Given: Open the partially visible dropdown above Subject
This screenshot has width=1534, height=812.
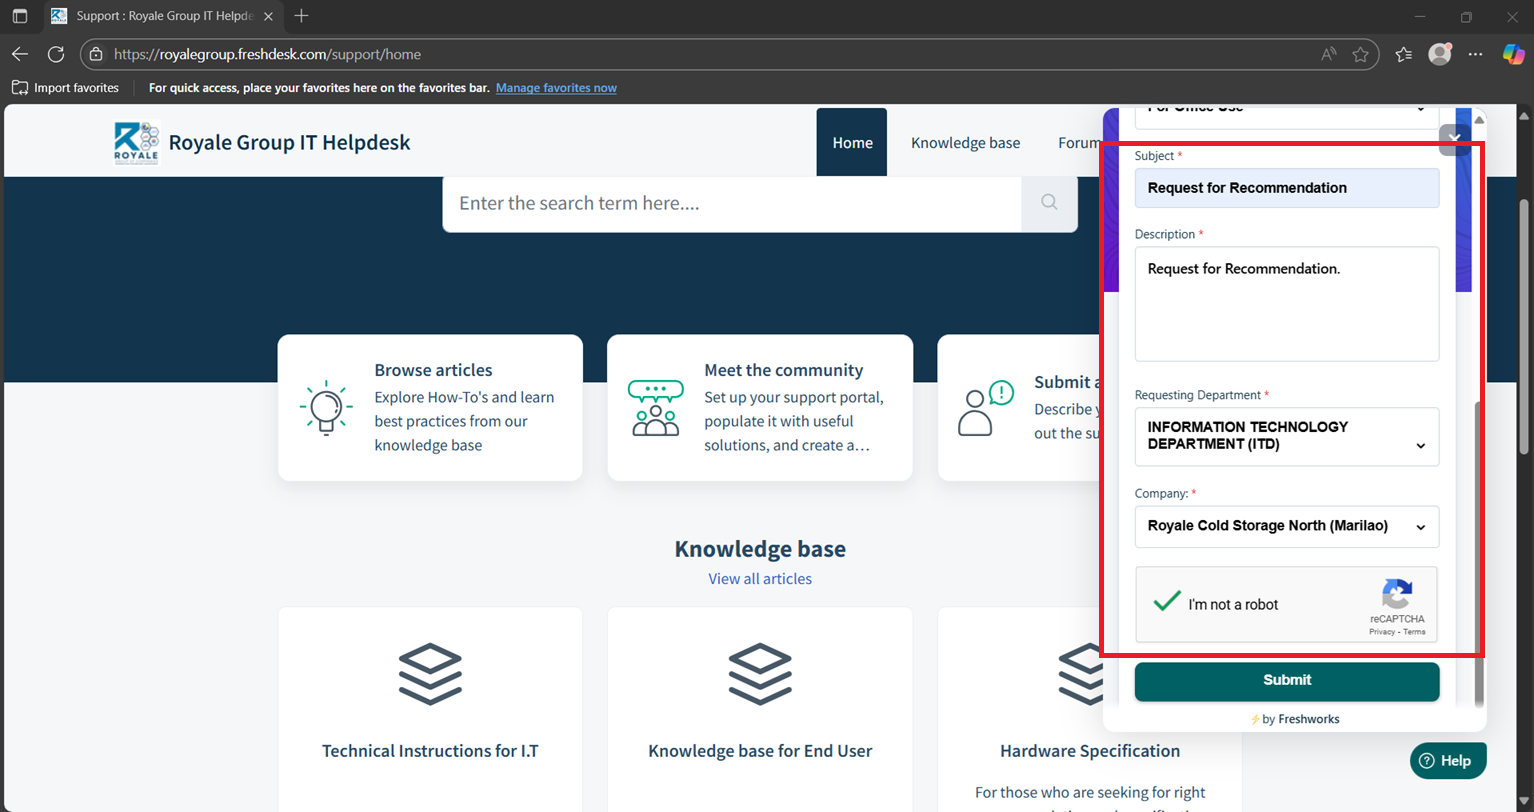Looking at the screenshot, I should pyautogui.click(x=1287, y=117).
